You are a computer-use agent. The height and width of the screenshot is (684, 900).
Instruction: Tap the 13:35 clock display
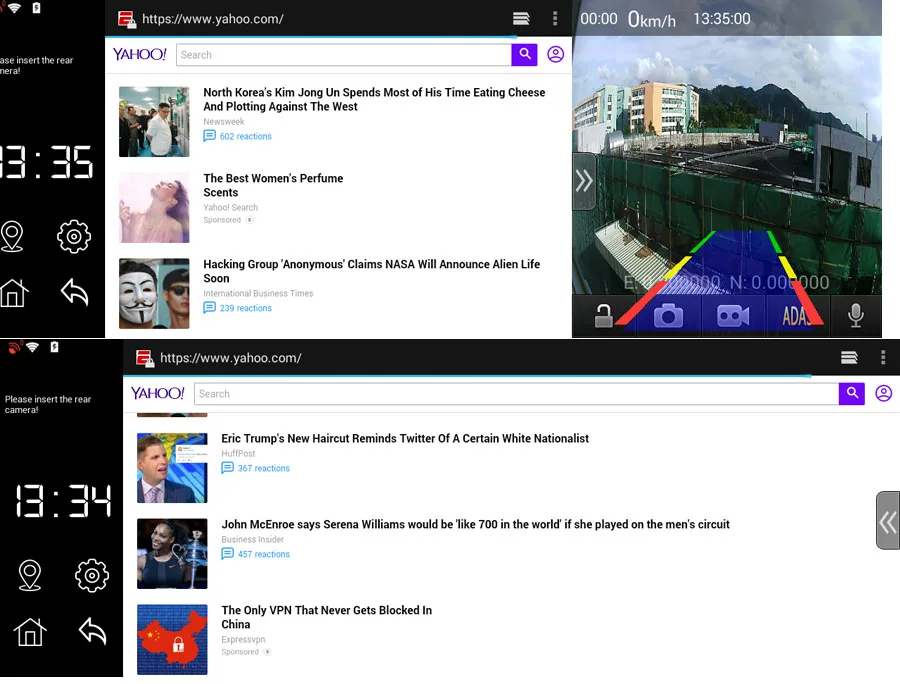pyautogui.click(x=46, y=162)
